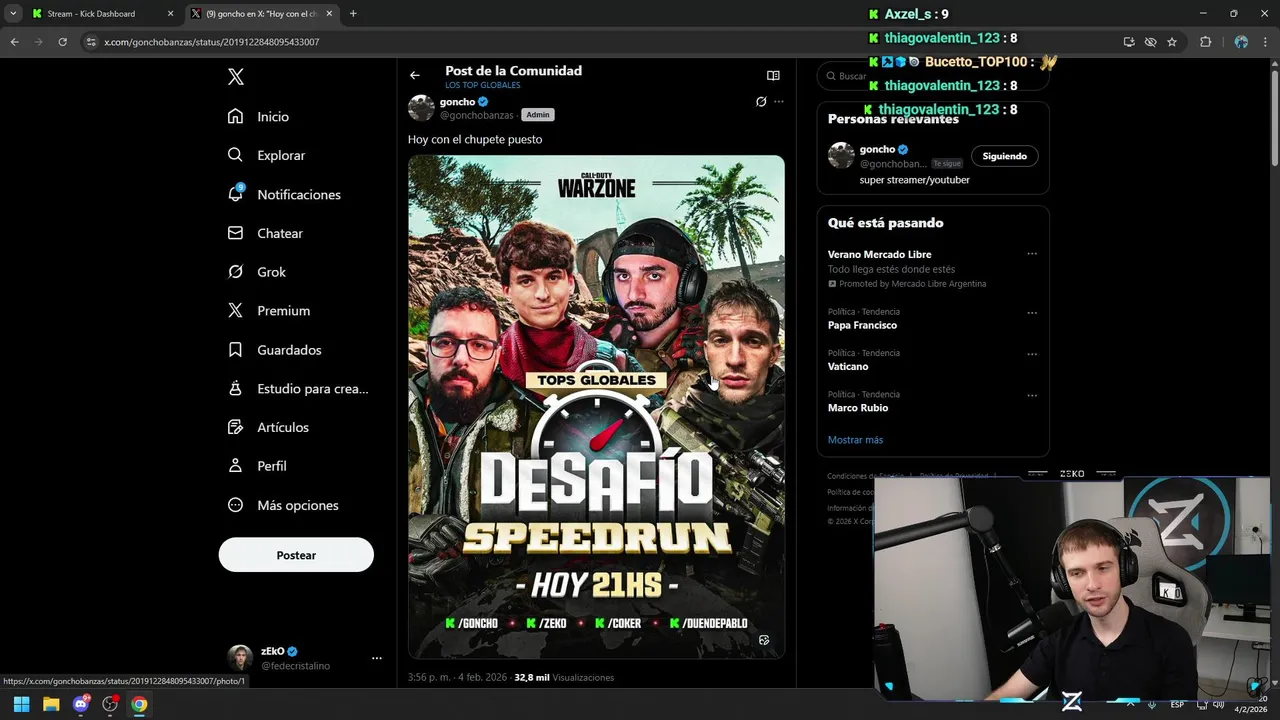The width and height of the screenshot is (1280, 720).
Task: Open options for Vaticano trend
Action: point(1032,354)
